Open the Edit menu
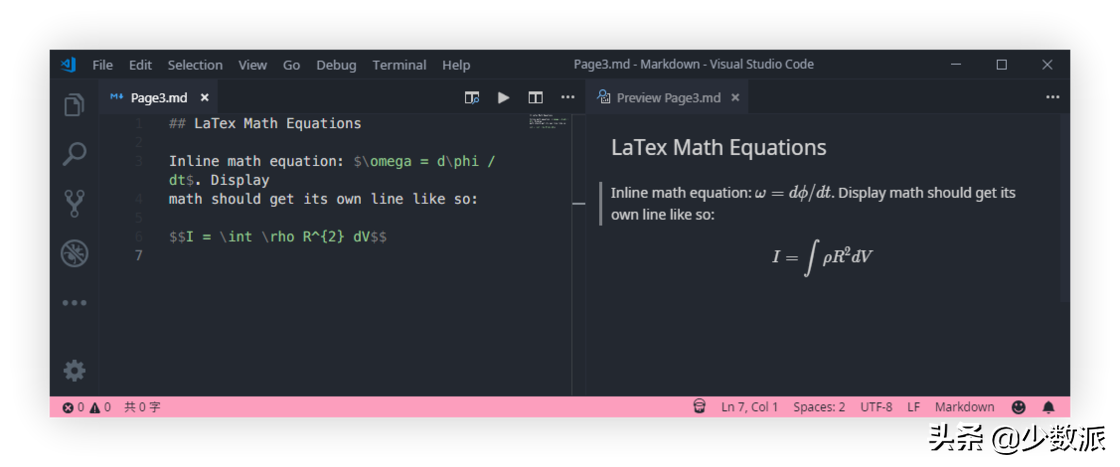 [140, 65]
